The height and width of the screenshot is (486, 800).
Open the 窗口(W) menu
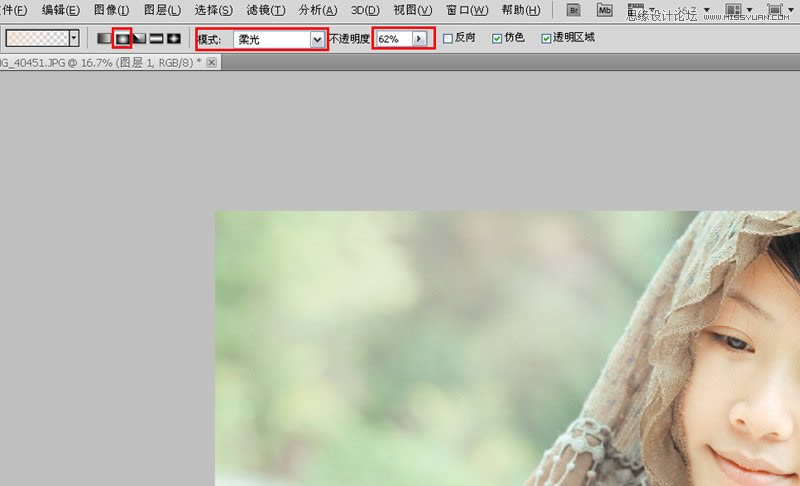(x=467, y=10)
